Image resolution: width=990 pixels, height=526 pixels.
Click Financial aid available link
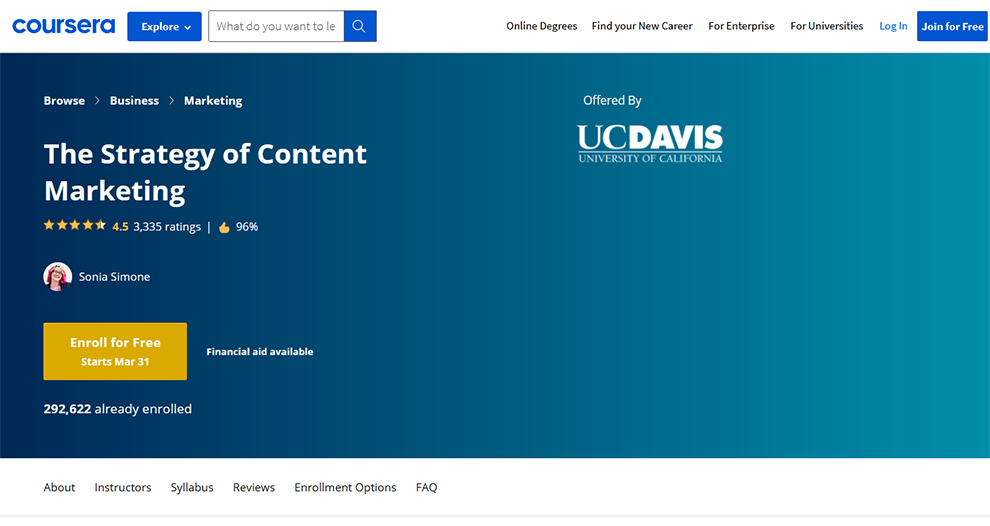(x=259, y=352)
